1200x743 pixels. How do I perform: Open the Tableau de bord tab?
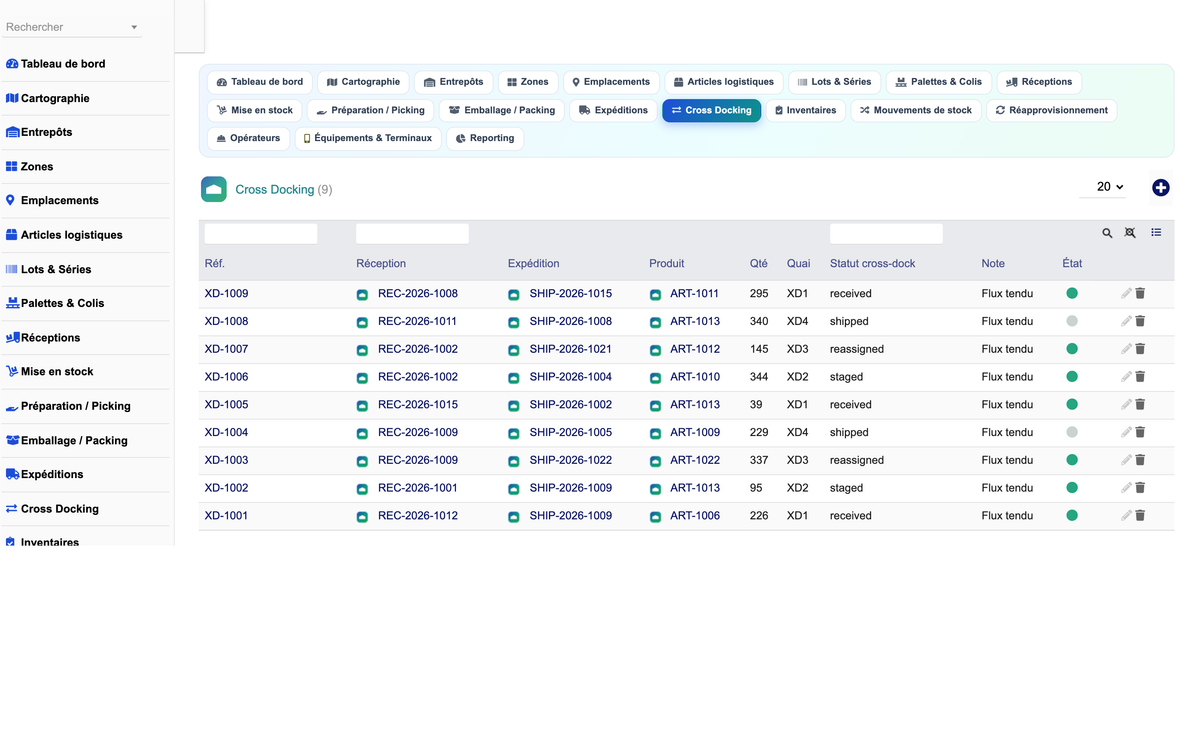[x=260, y=82]
